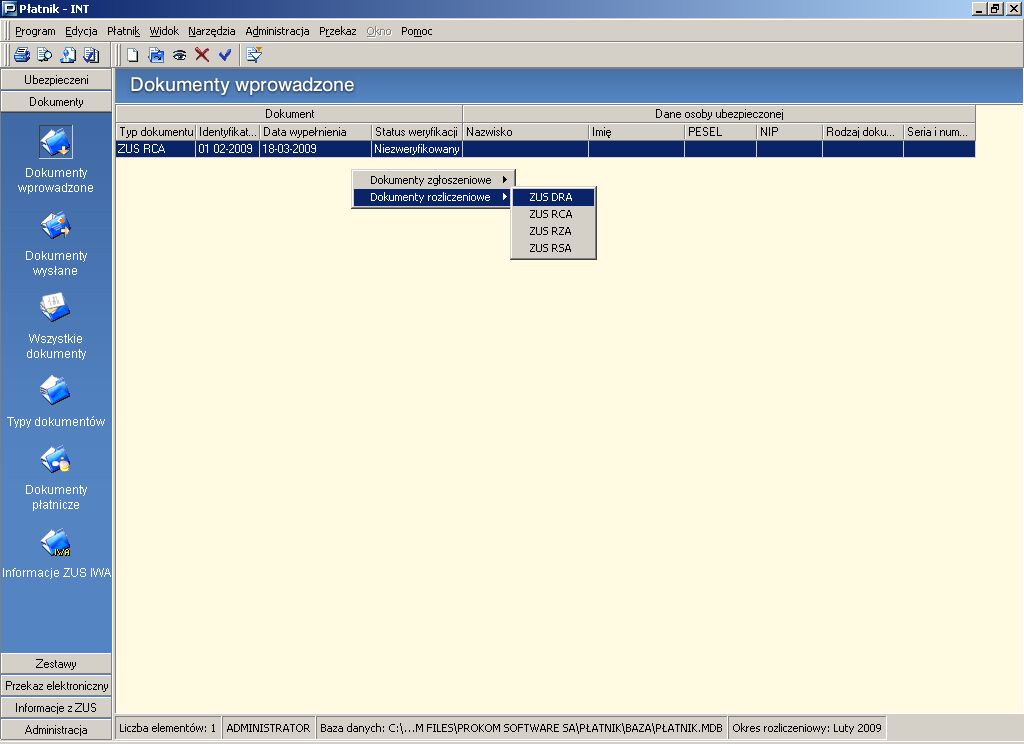1024x744 pixels.
Task: Select the ZUS RCA document row
Action: pos(545,149)
